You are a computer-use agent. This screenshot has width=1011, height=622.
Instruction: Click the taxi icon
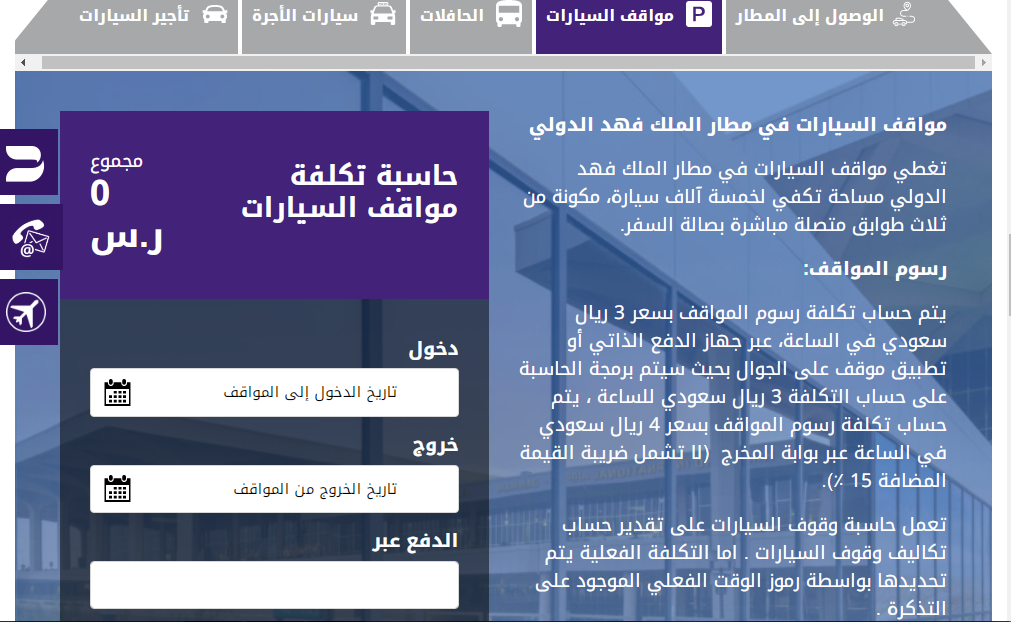(x=383, y=14)
